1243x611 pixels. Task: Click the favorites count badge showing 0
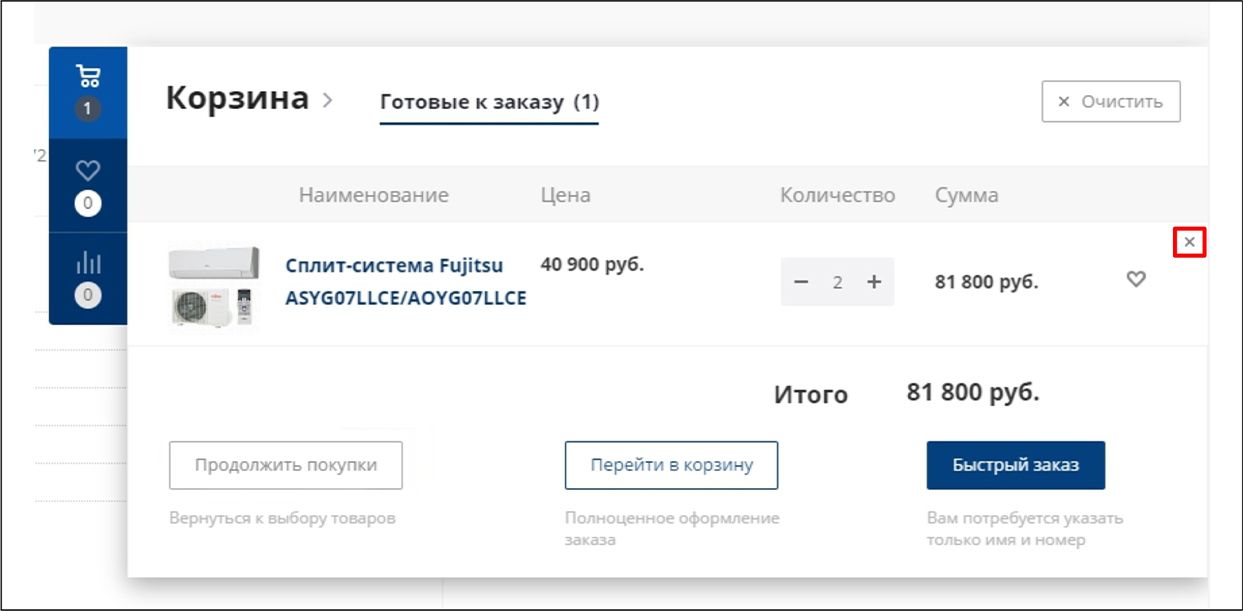click(88, 204)
